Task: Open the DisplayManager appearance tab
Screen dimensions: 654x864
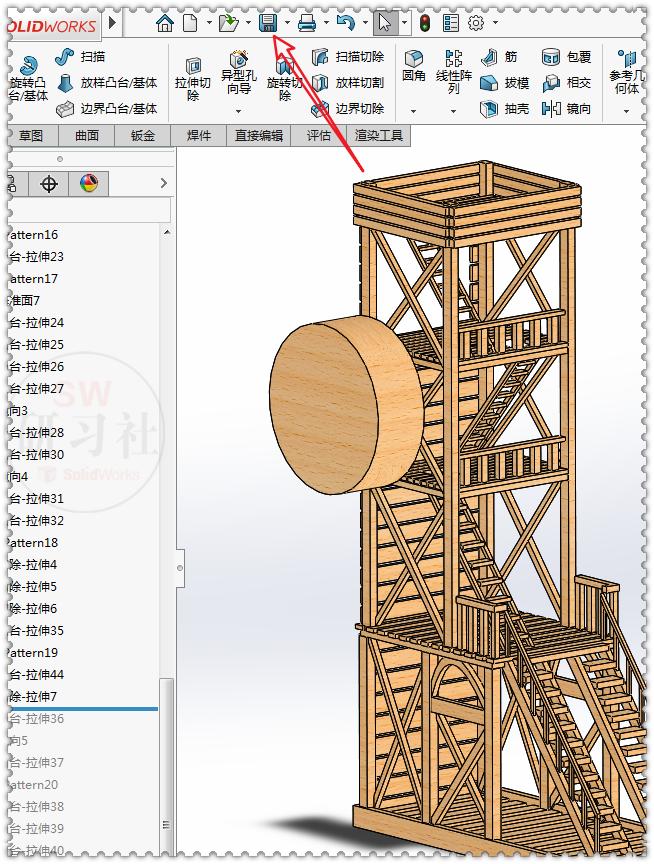Action: point(89,183)
